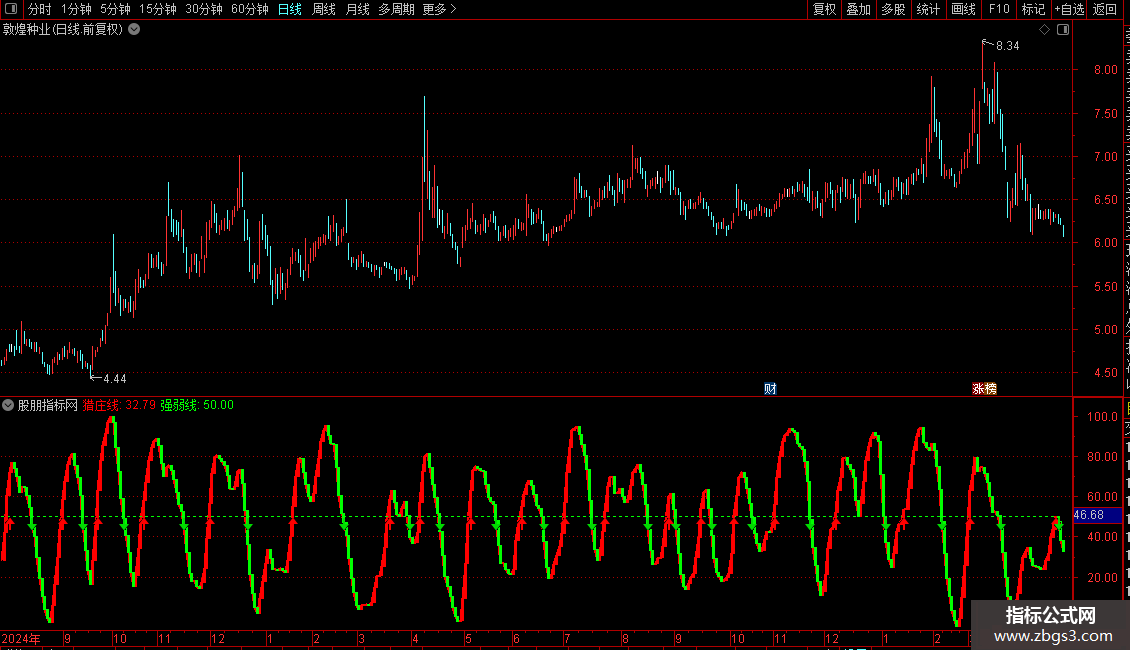Click the 6.00 price axis label

pyautogui.click(x=1105, y=243)
